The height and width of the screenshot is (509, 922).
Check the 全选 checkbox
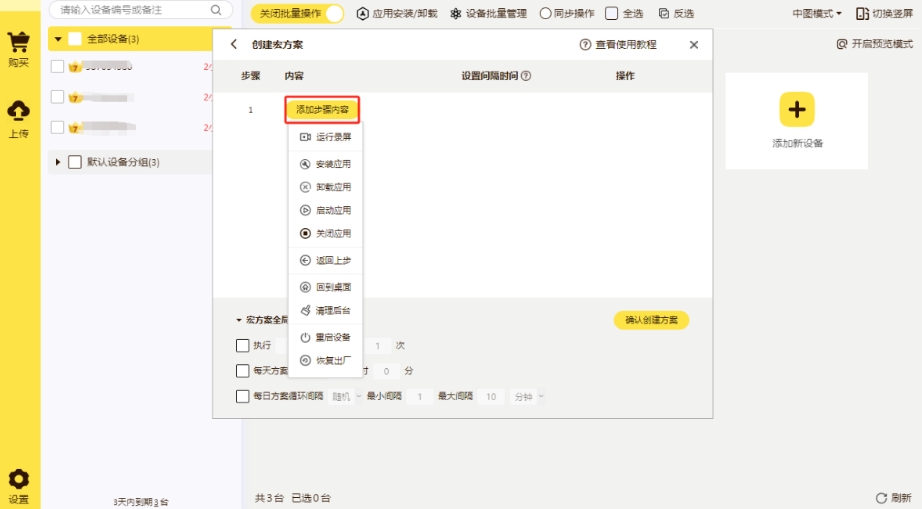tap(612, 14)
